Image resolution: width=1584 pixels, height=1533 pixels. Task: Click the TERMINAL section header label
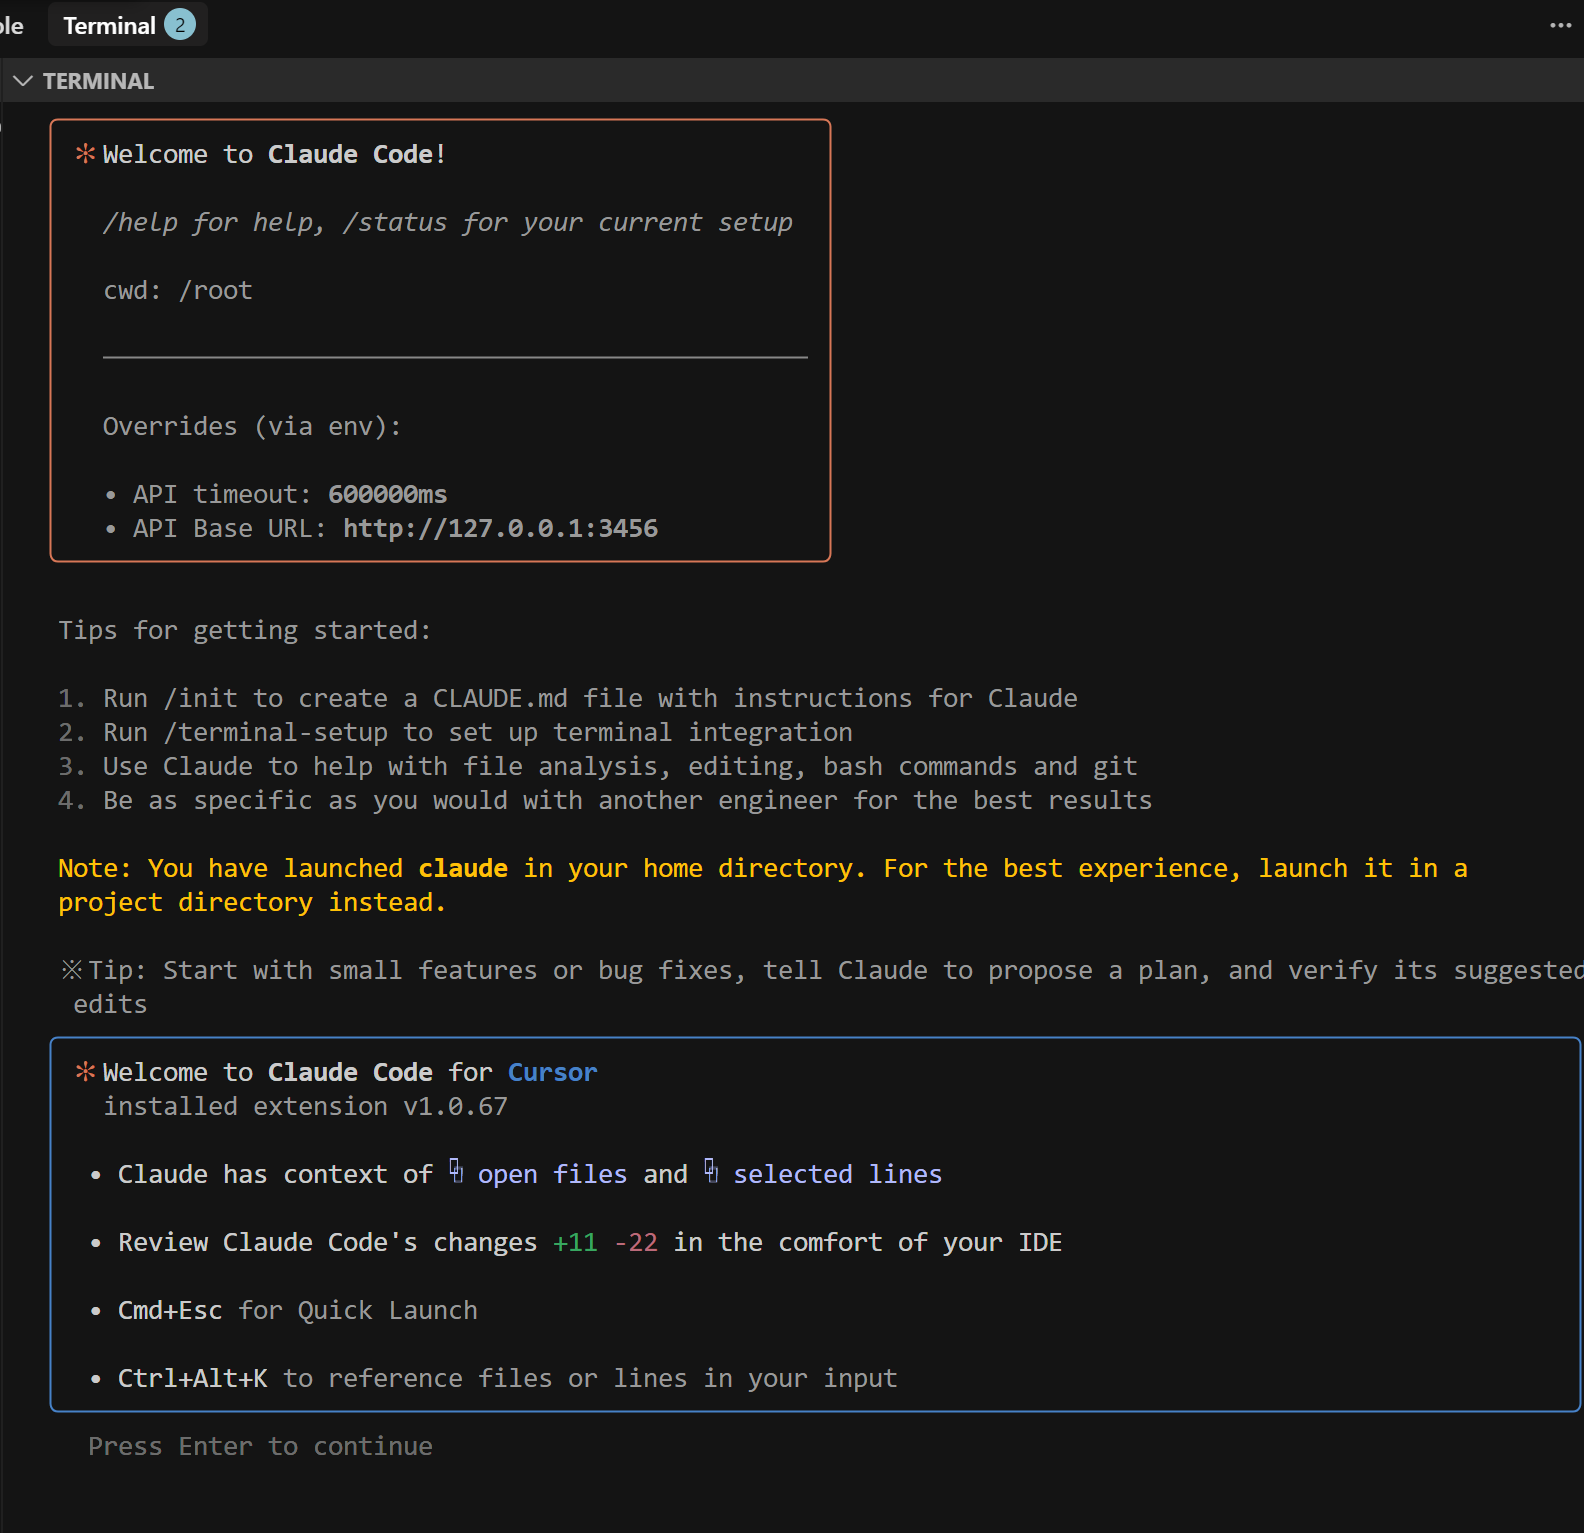click(98, 81)
